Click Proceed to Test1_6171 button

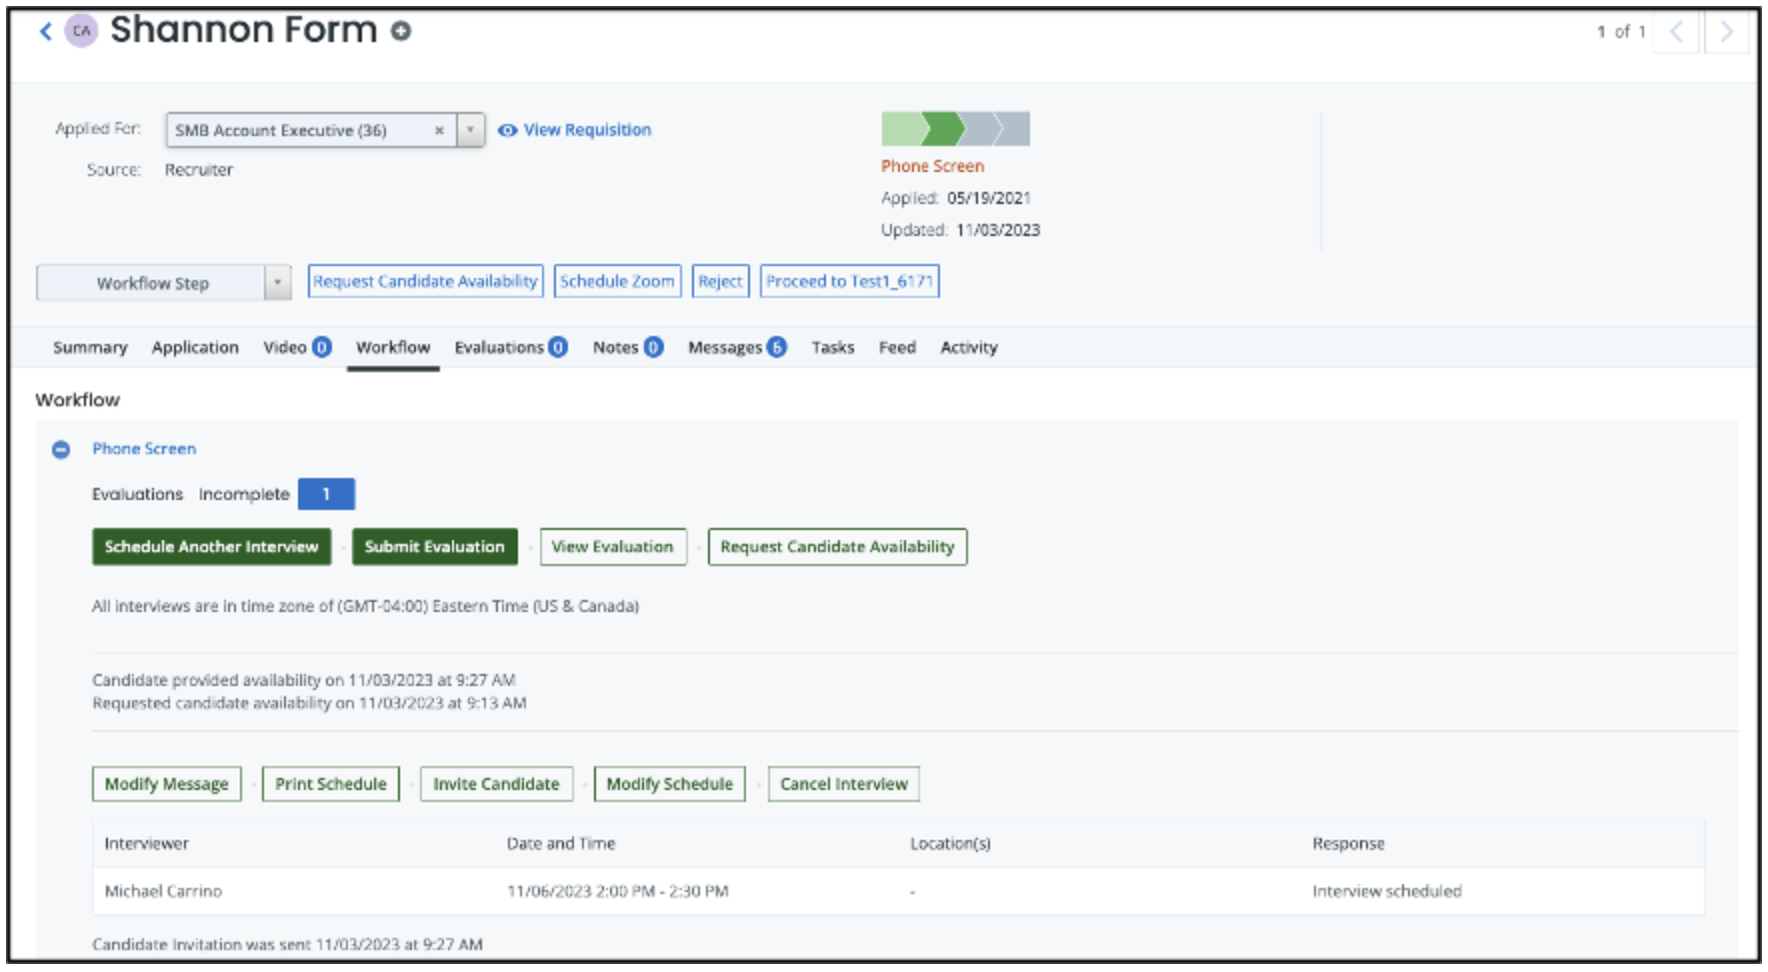click(x=850, y=281)
